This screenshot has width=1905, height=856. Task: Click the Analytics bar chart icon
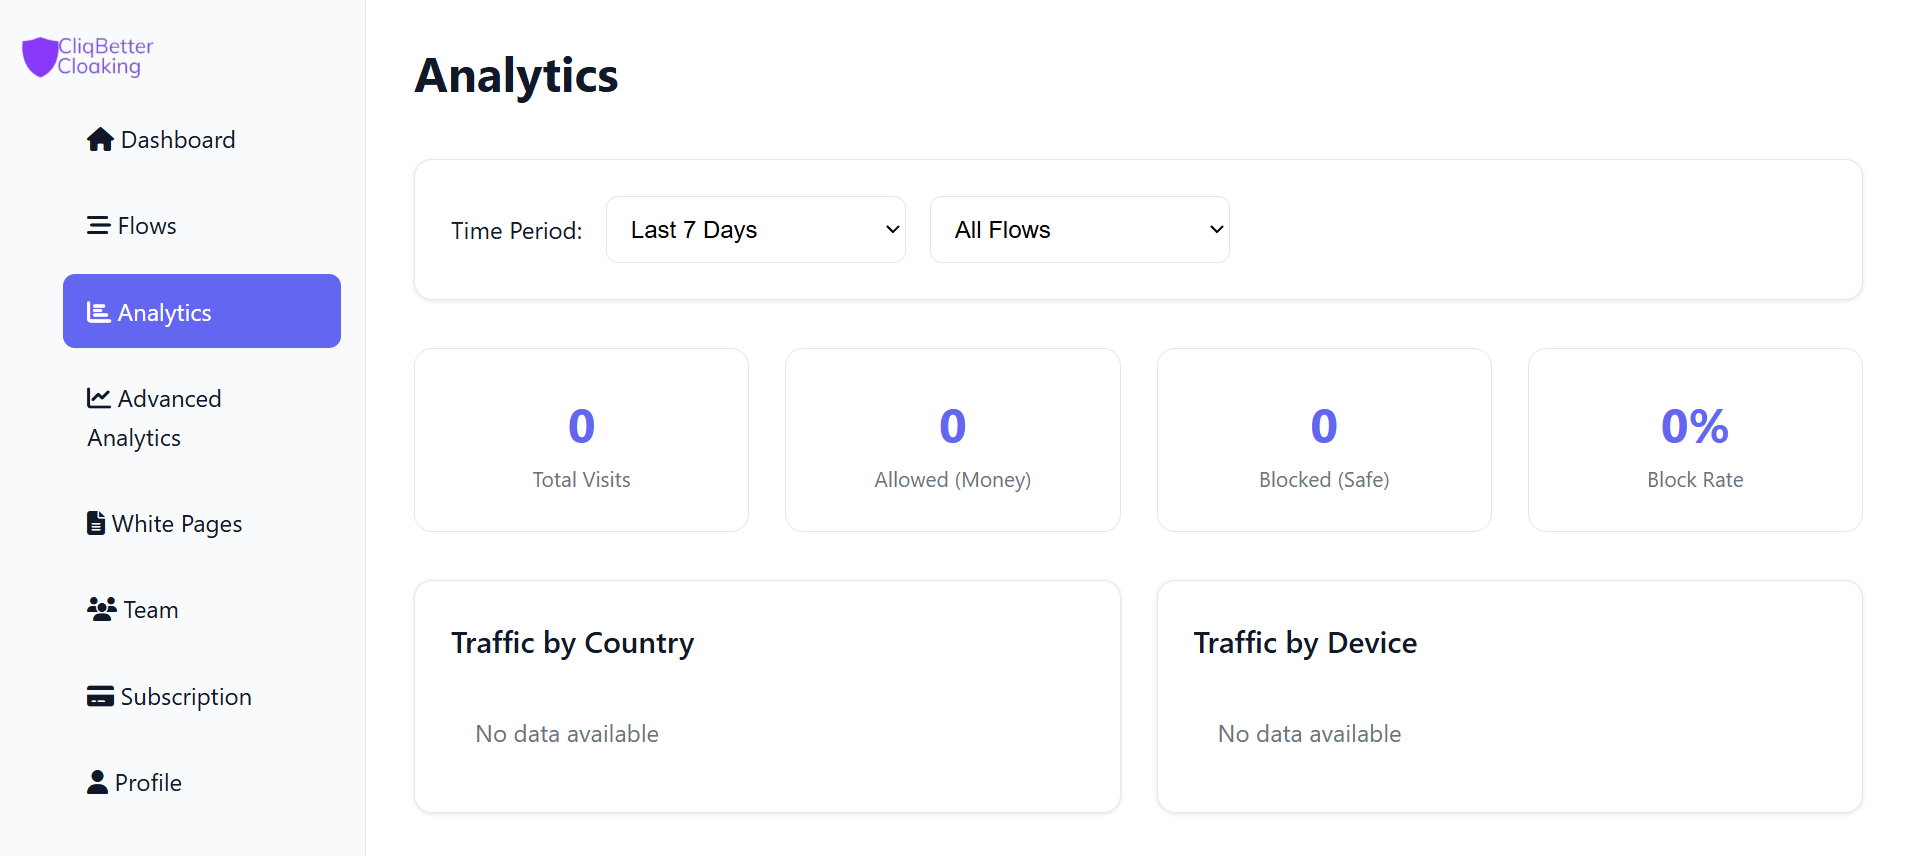[98, 313]
